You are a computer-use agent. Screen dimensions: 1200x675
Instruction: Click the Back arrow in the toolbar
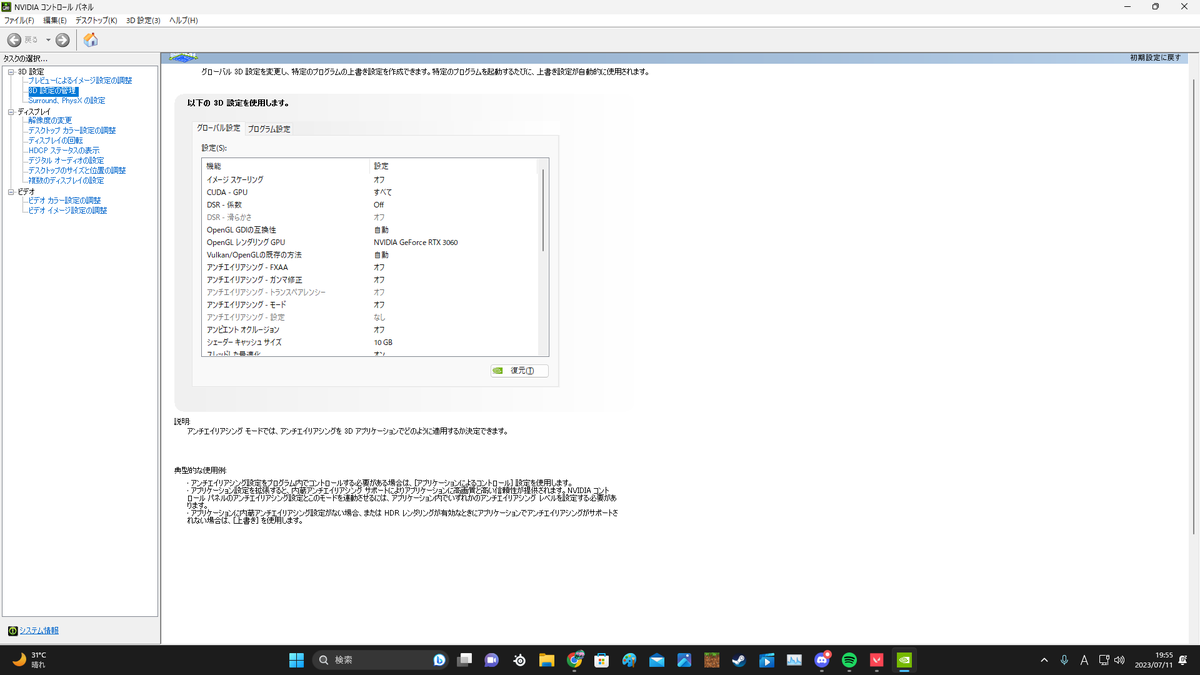(x=14, y=40)
